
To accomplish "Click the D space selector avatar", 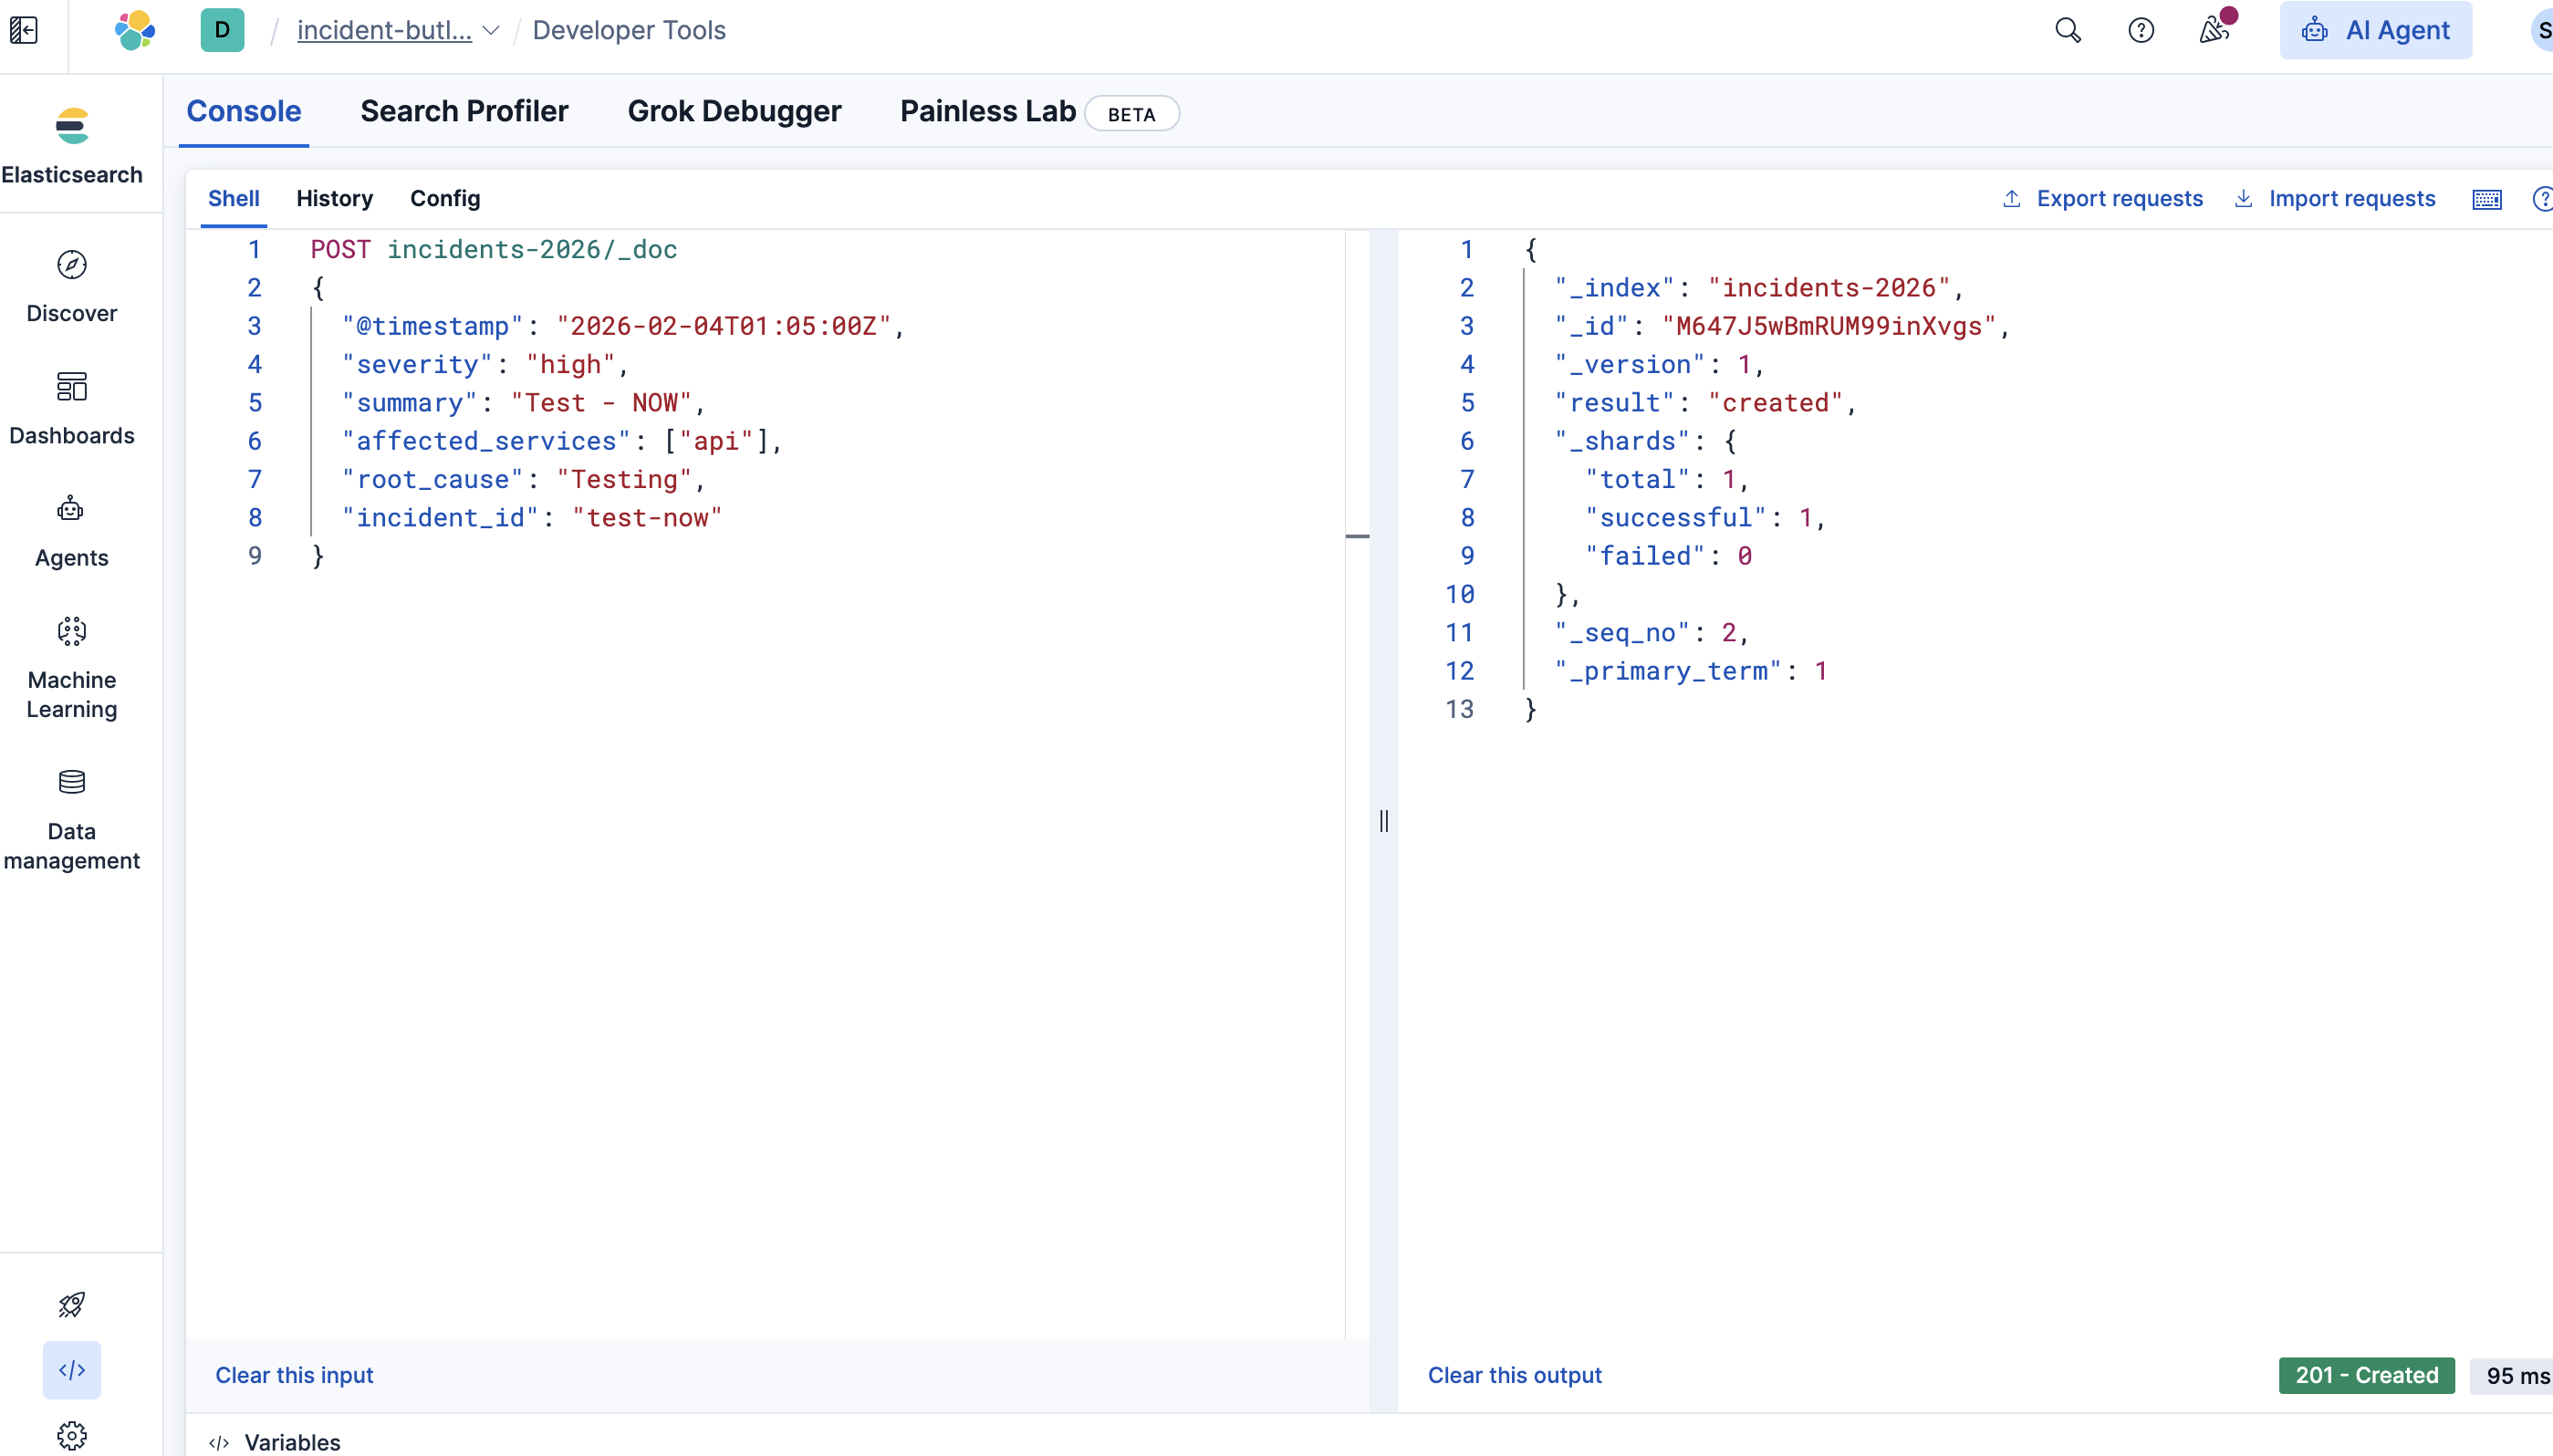I will (x=222, y=30).
